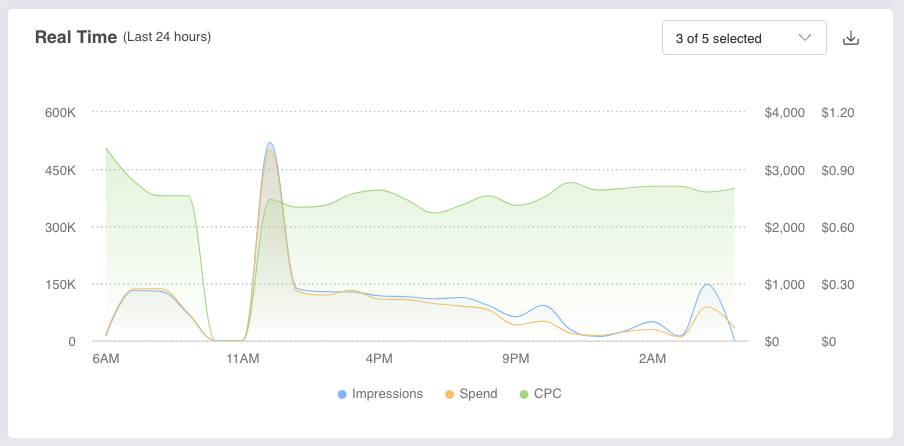Viewport: 904px width, 446px height.
Task: Click the blue Impressions legend dot
Action: (x=343, y=394)
